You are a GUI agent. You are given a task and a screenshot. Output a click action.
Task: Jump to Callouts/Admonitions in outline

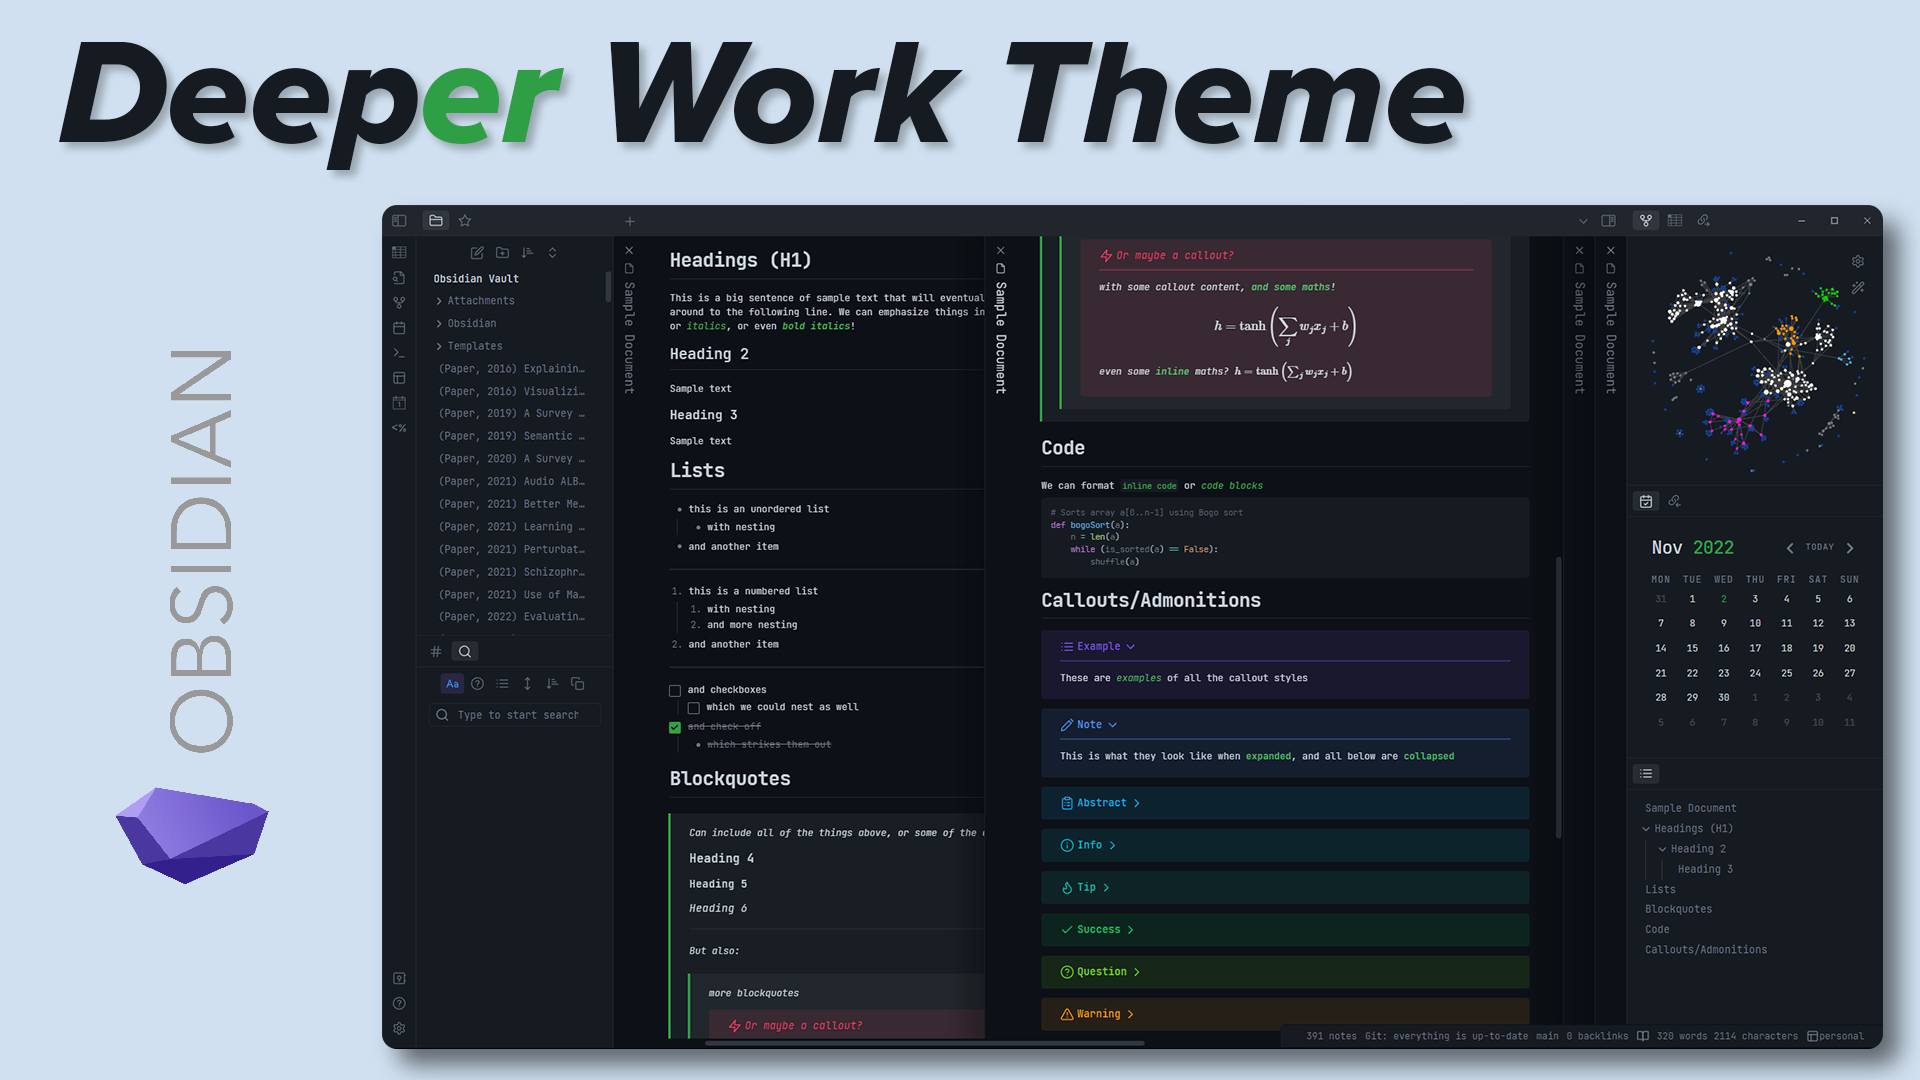(x=1706, y=950)
